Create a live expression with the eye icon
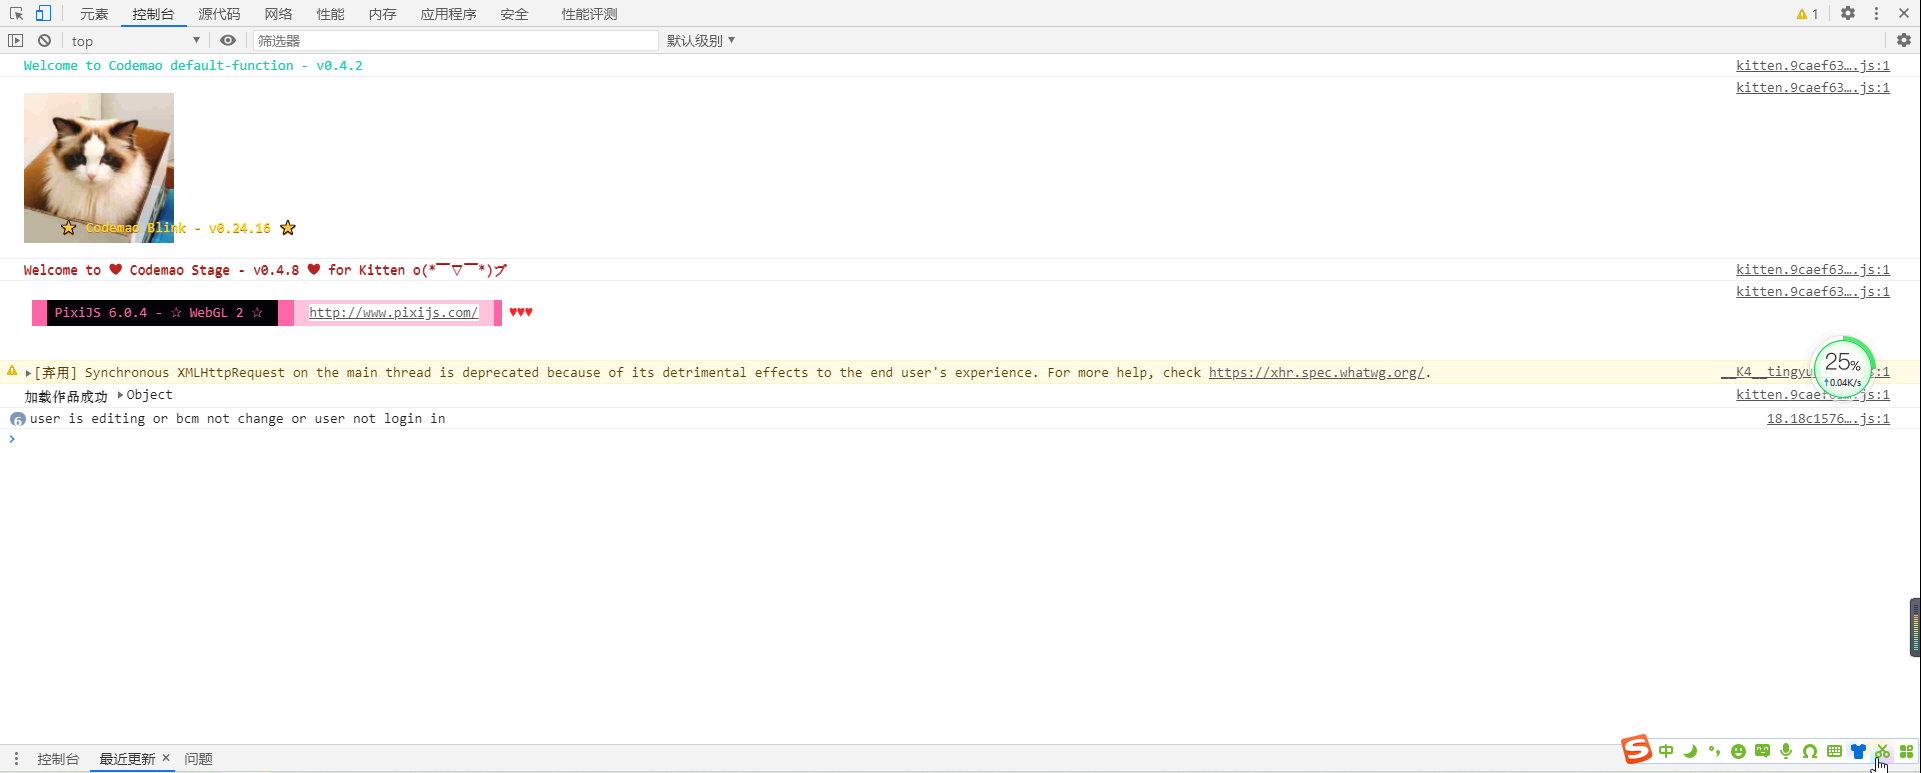1921x773 pixels. [x=228, y=41]
